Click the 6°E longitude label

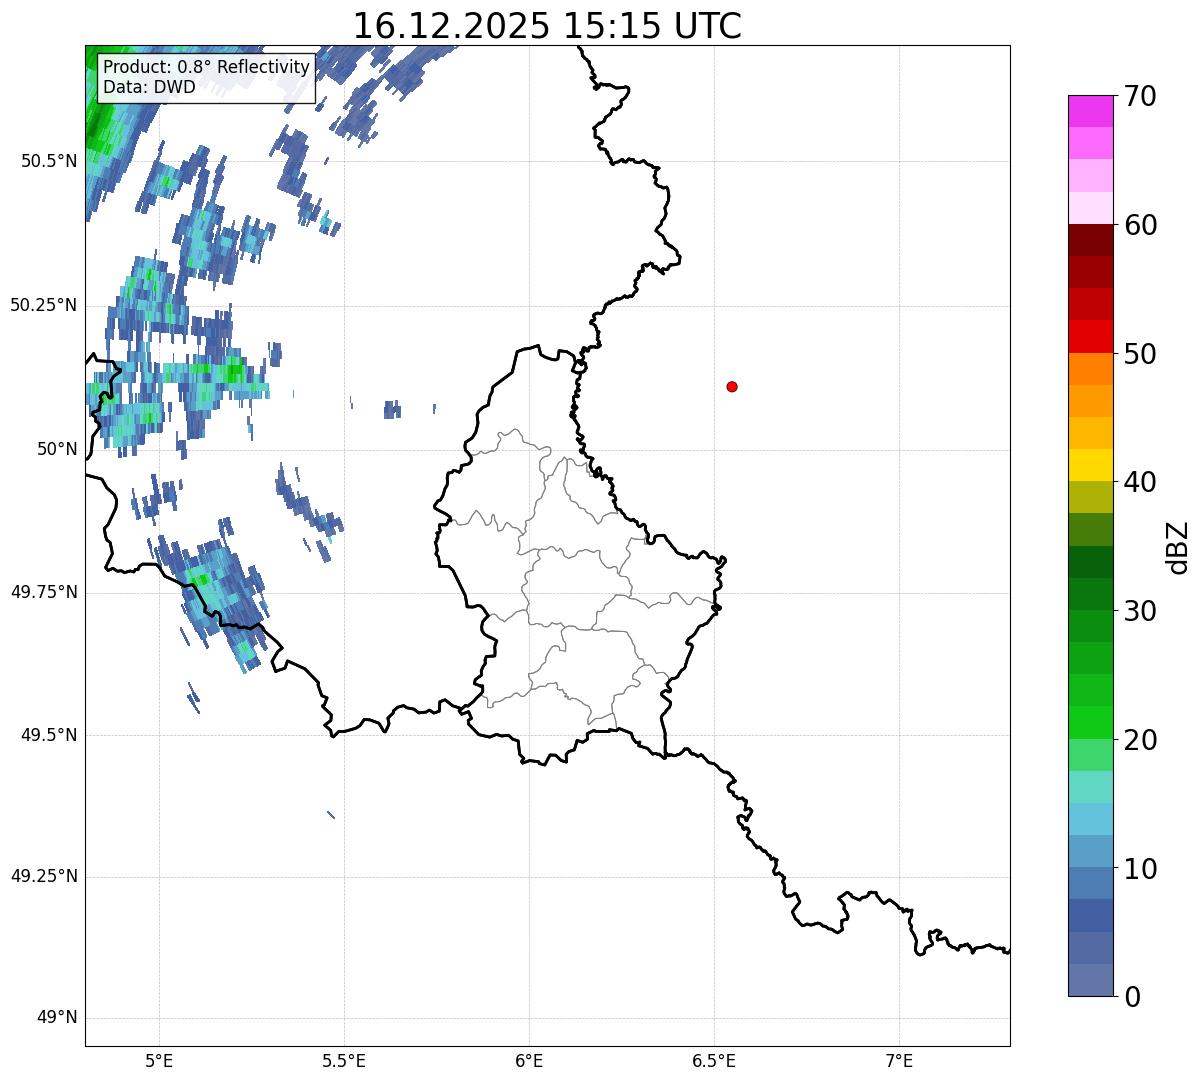529,1061
